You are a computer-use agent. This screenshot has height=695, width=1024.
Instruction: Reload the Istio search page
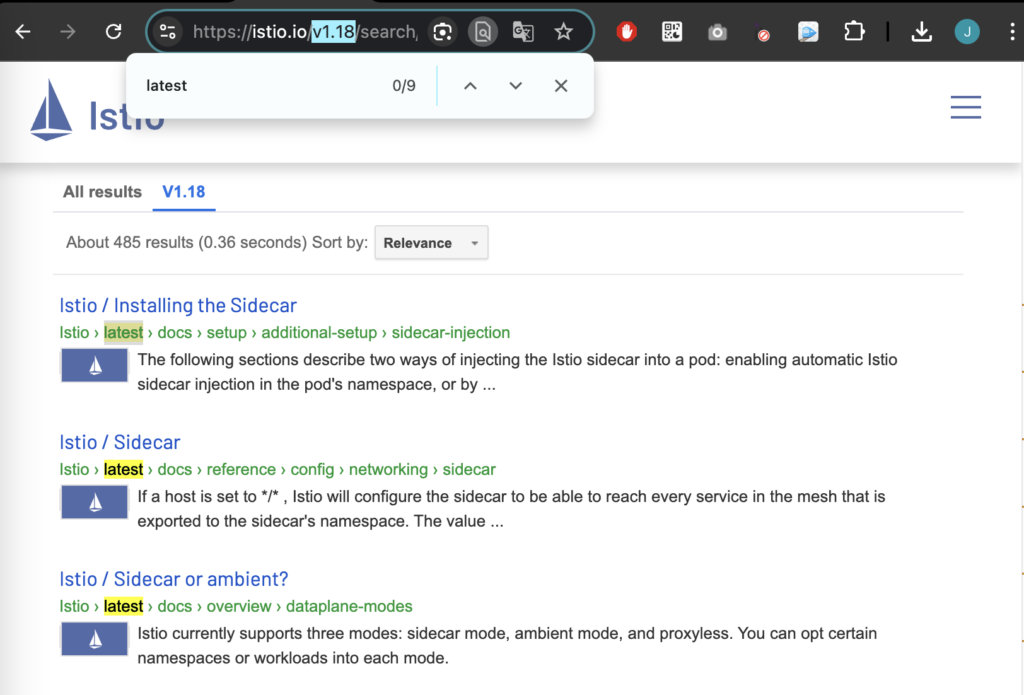pyautogui.click(x=114, y=31)
